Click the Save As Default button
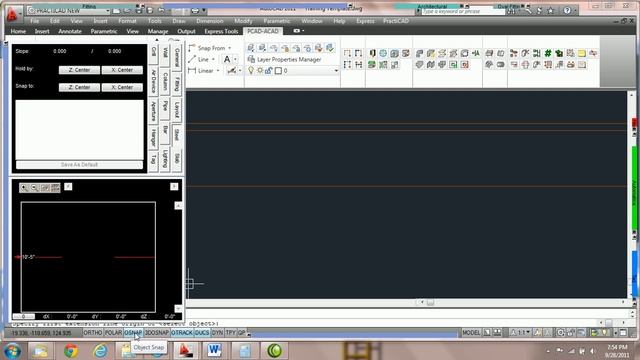The width and height of the screenshot is (640, 360). point(79,164)
